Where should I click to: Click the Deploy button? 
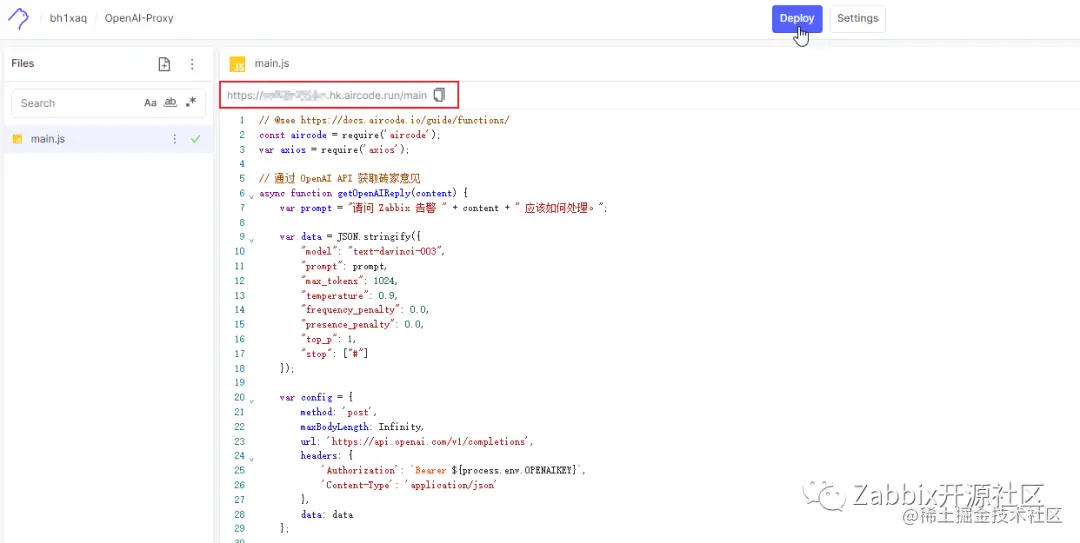[797, 19]
